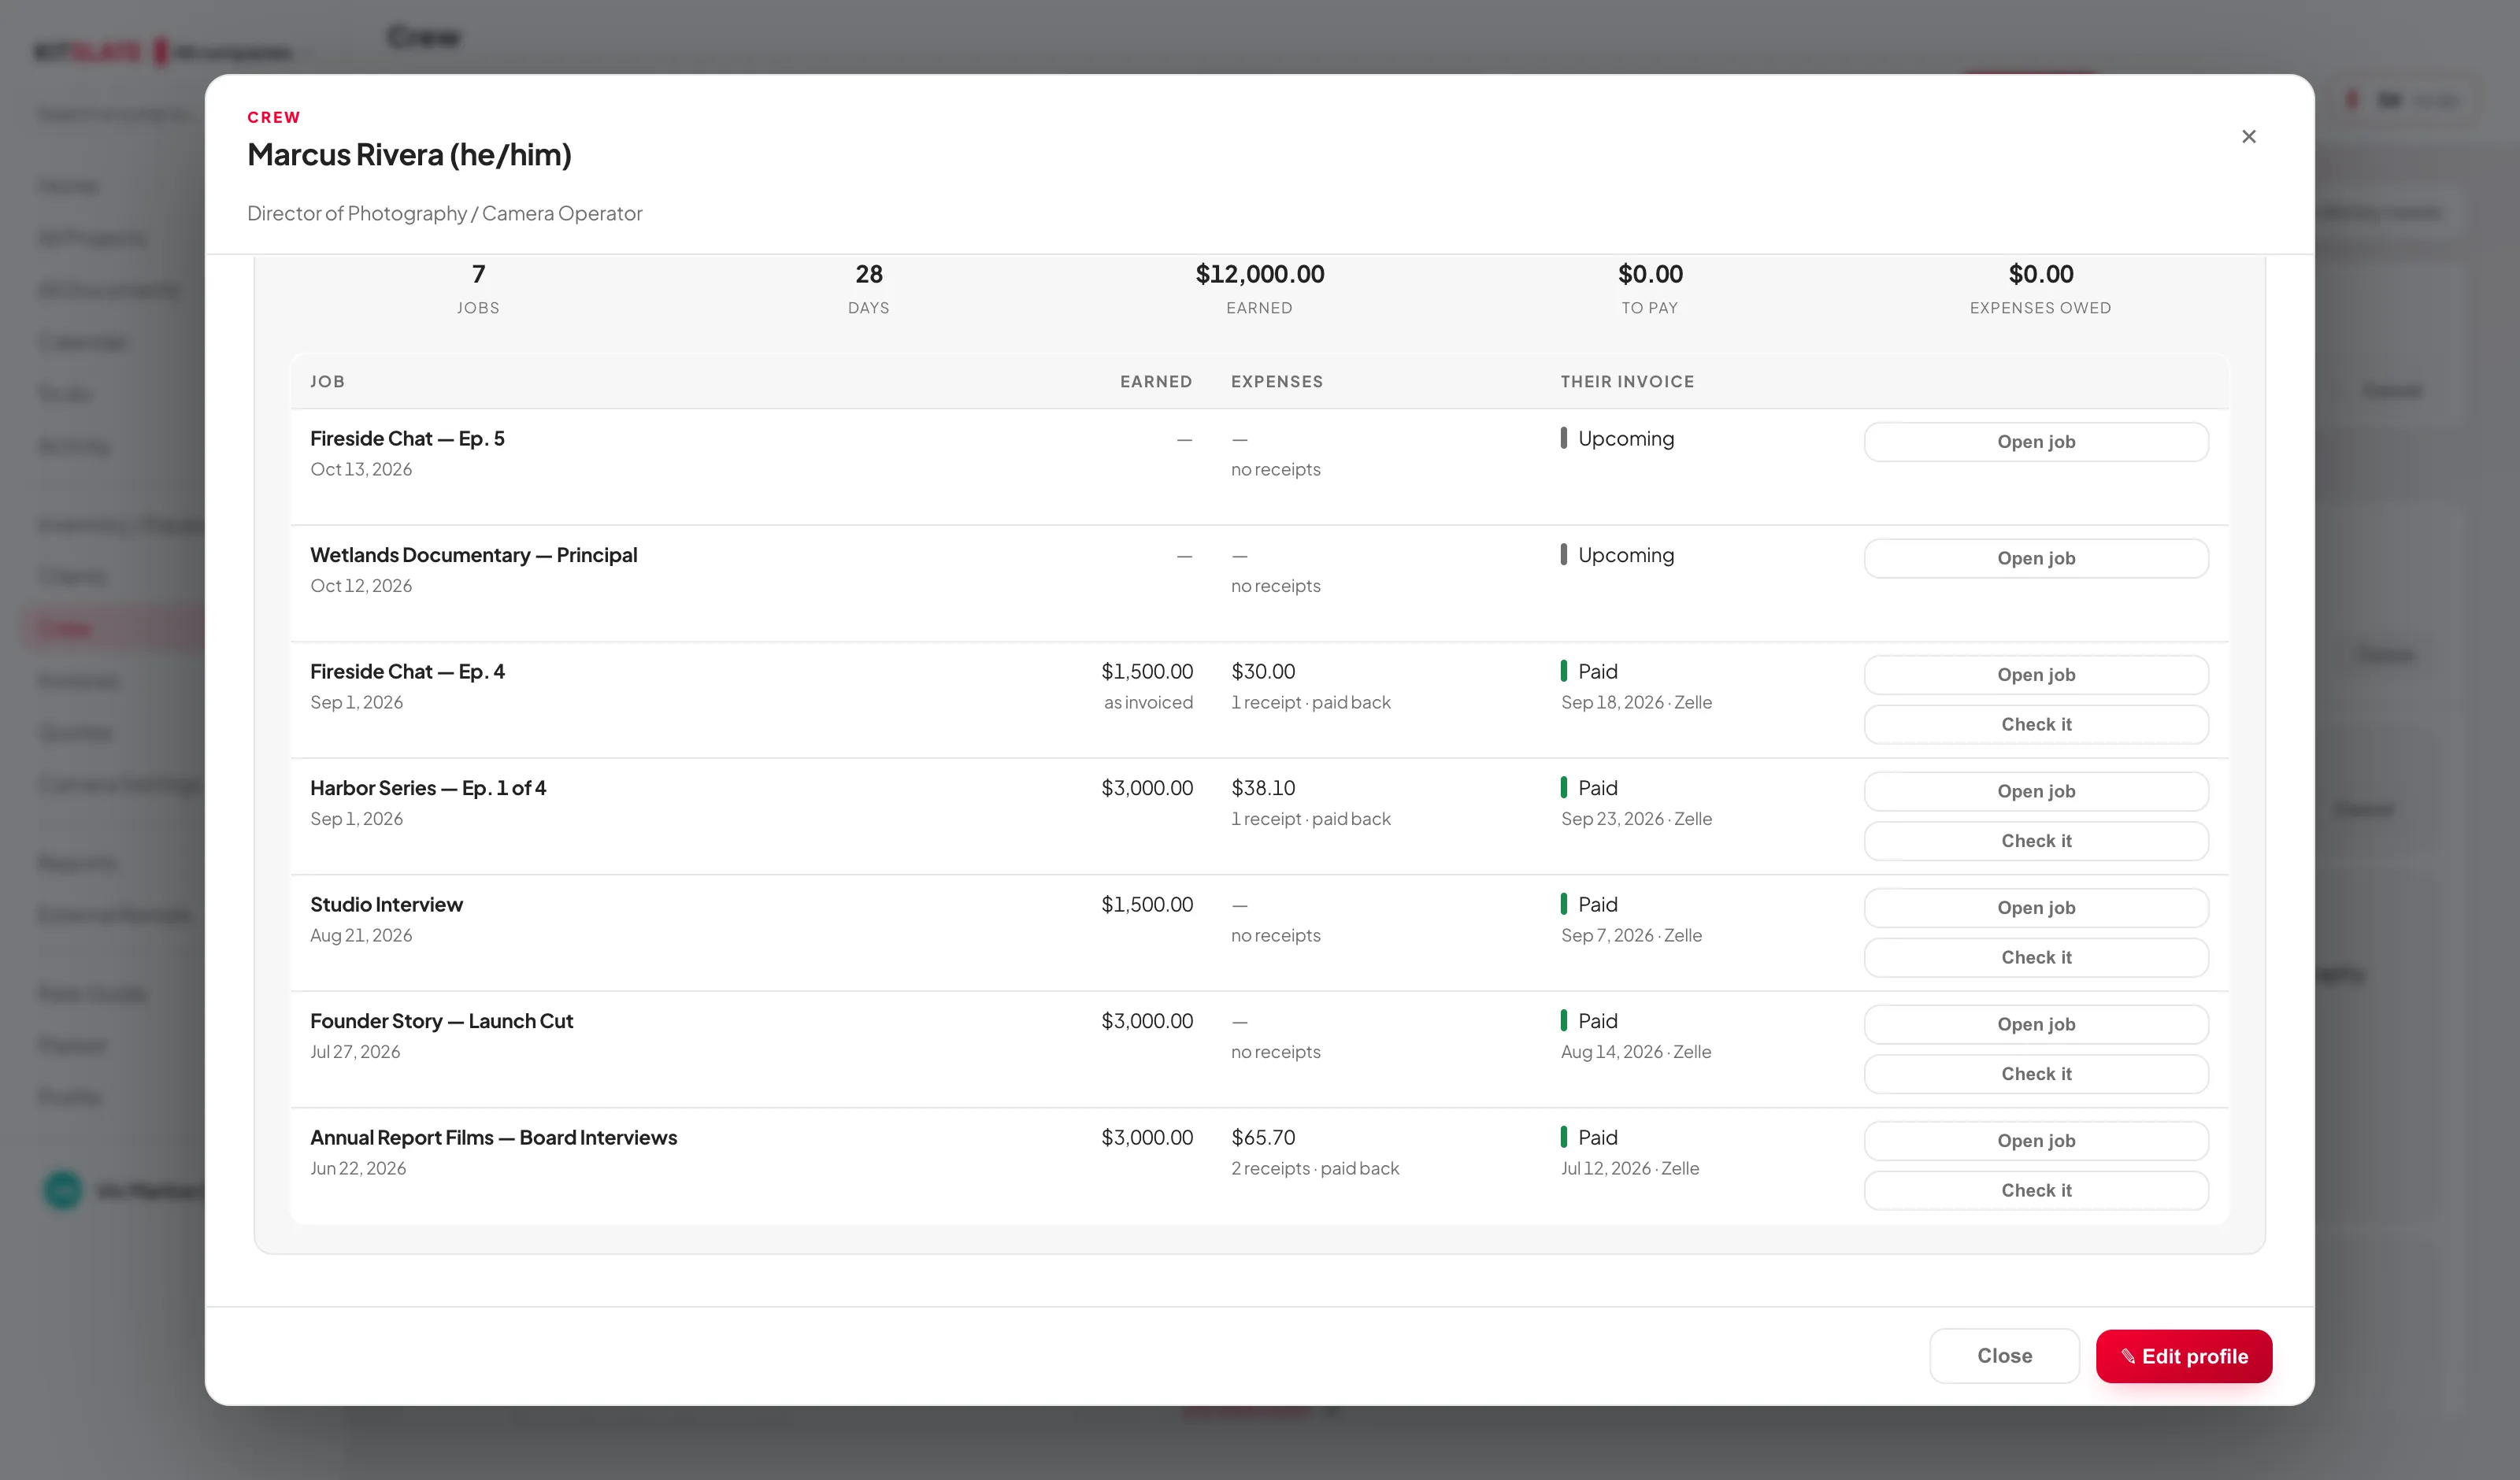Click the $65.70 expense amount
2520x1480 pixels.
pos(1263,1137)
